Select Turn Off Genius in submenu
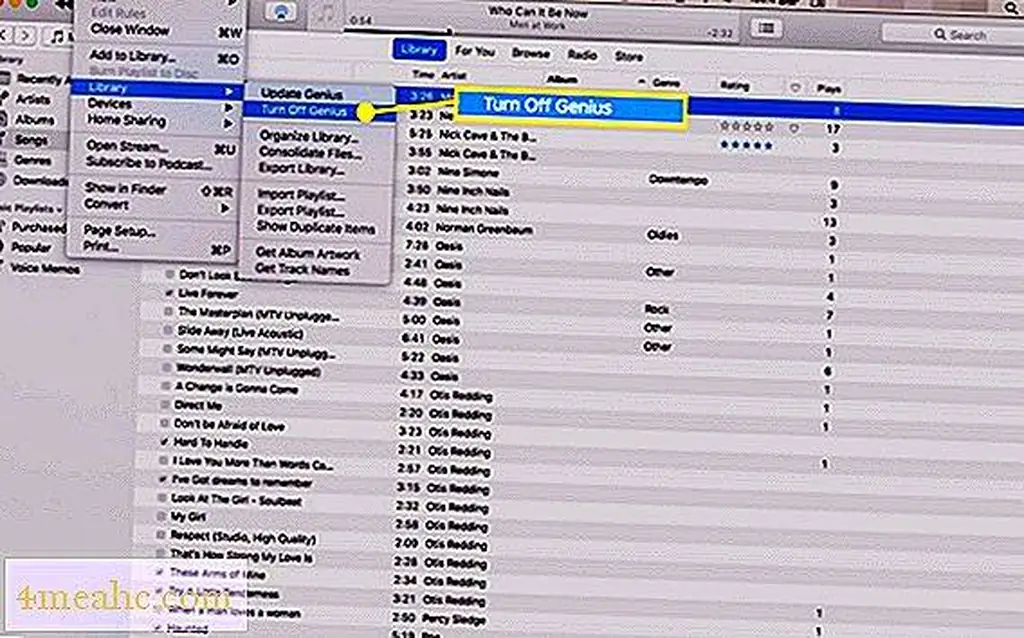Image resolution: width=1024 pixels, height=638 pixels. [x=303, y=111]
